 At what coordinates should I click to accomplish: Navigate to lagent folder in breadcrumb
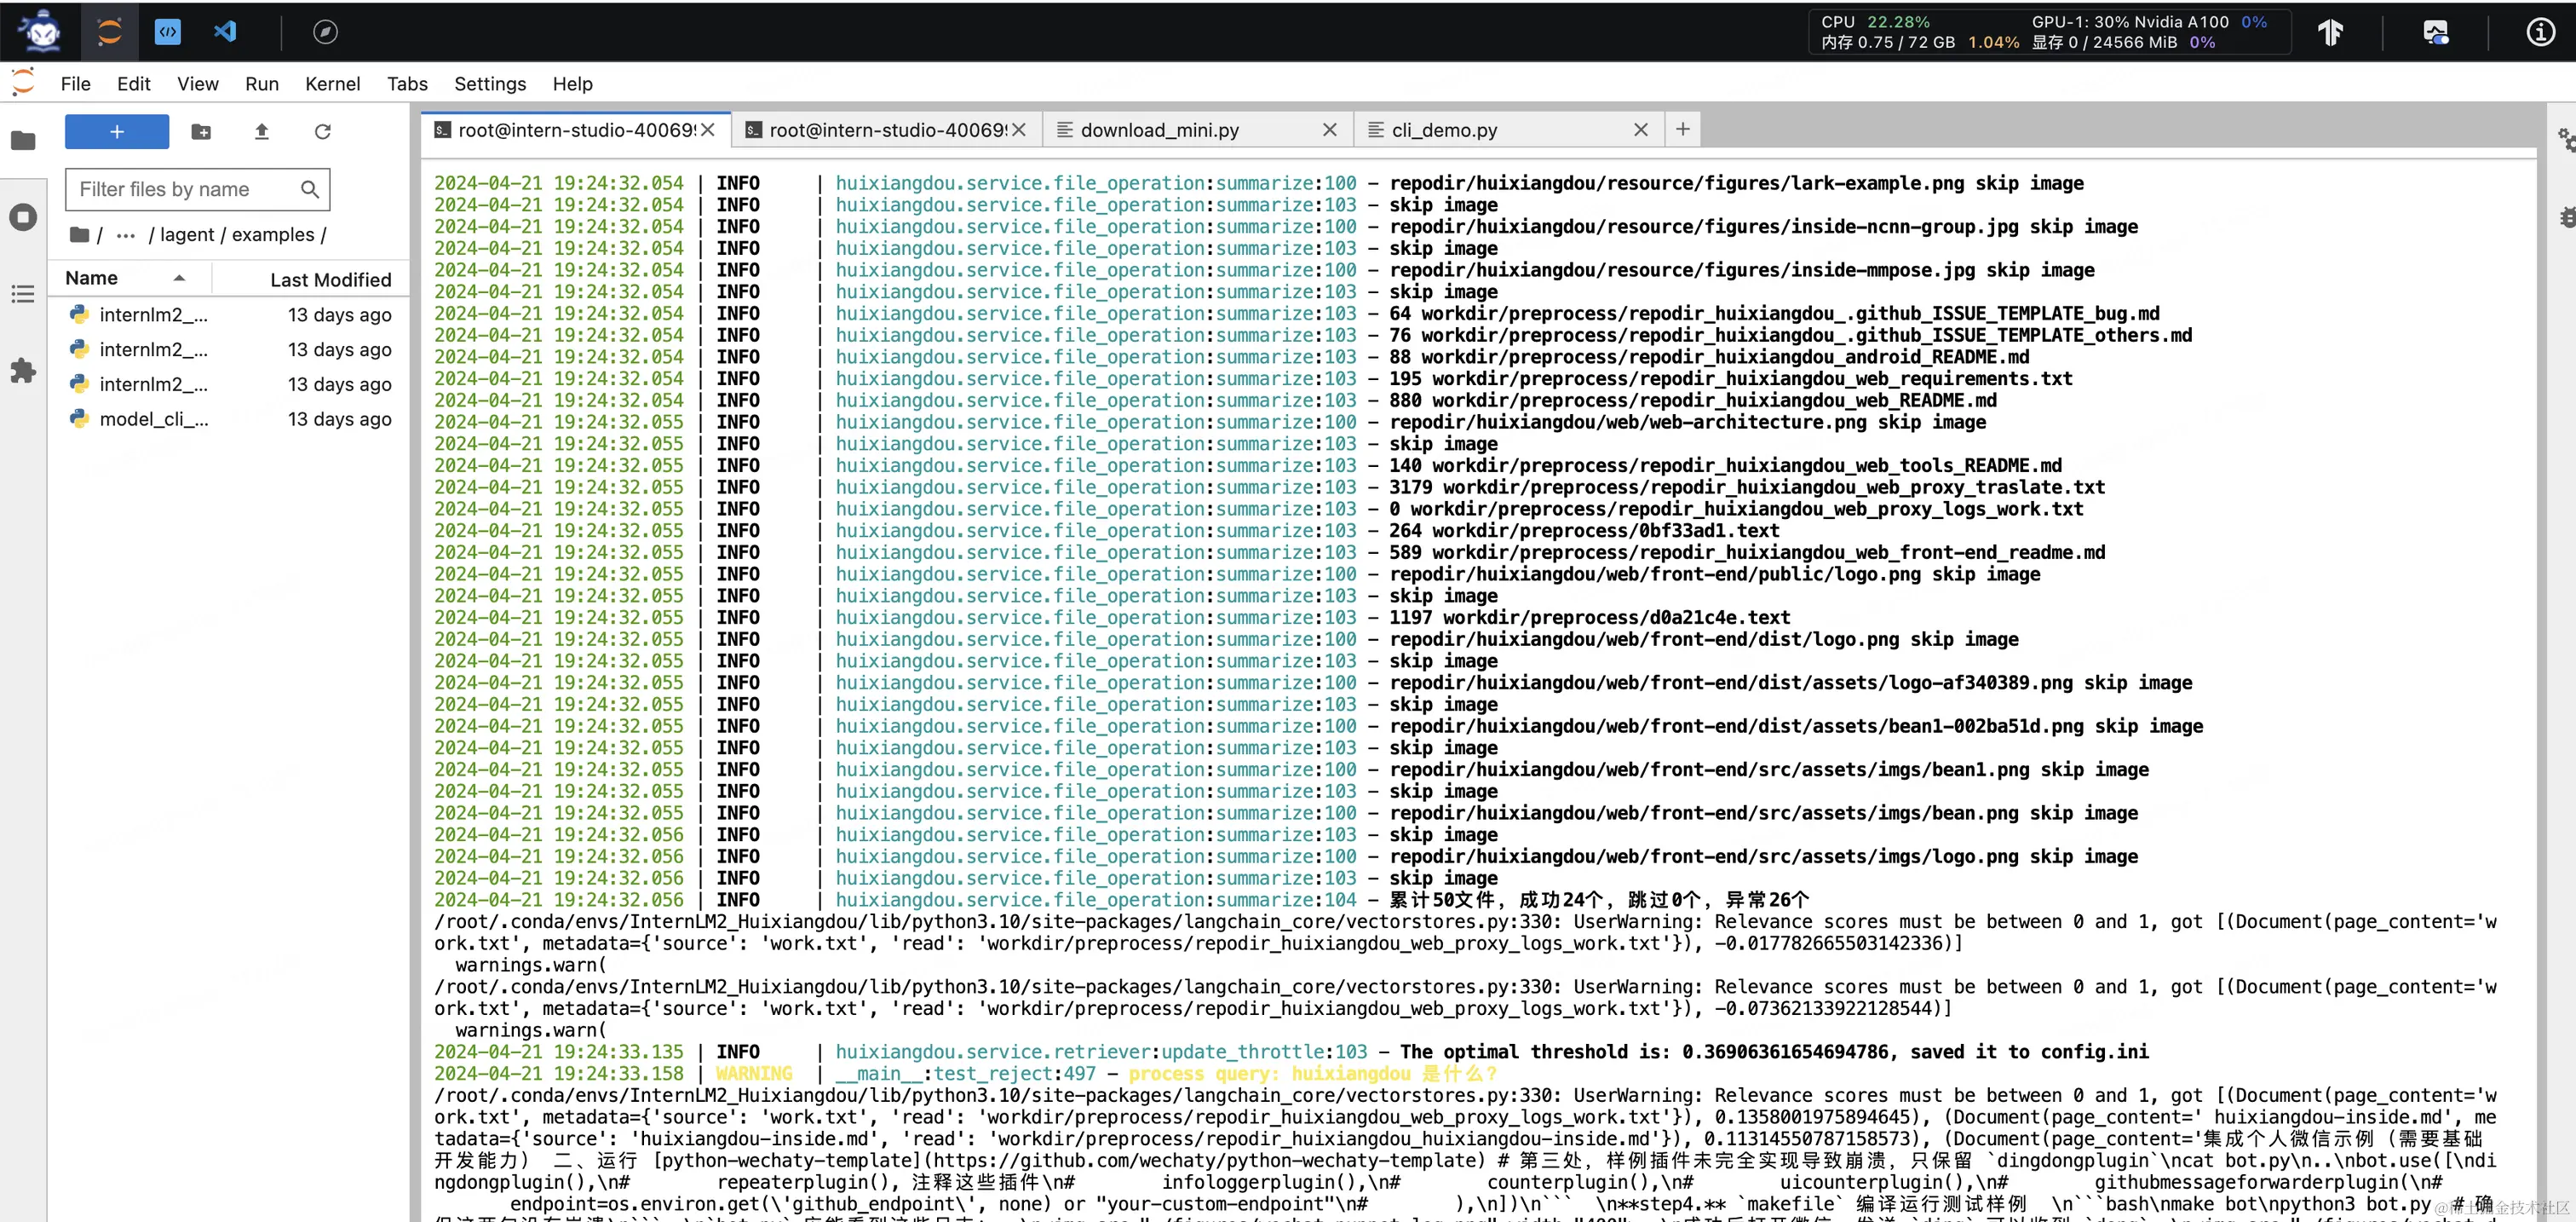tap(187, 235)
